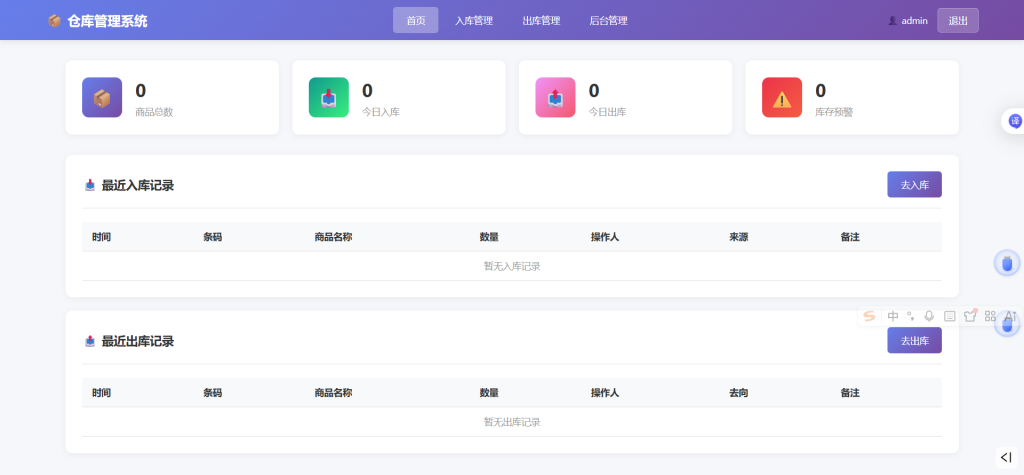
Task: Click the 库存预警 label
Action: (834, 112)
